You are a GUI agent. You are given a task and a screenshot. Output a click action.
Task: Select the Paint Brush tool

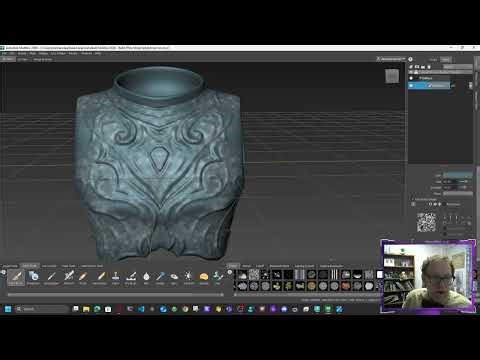pos(16,277)
